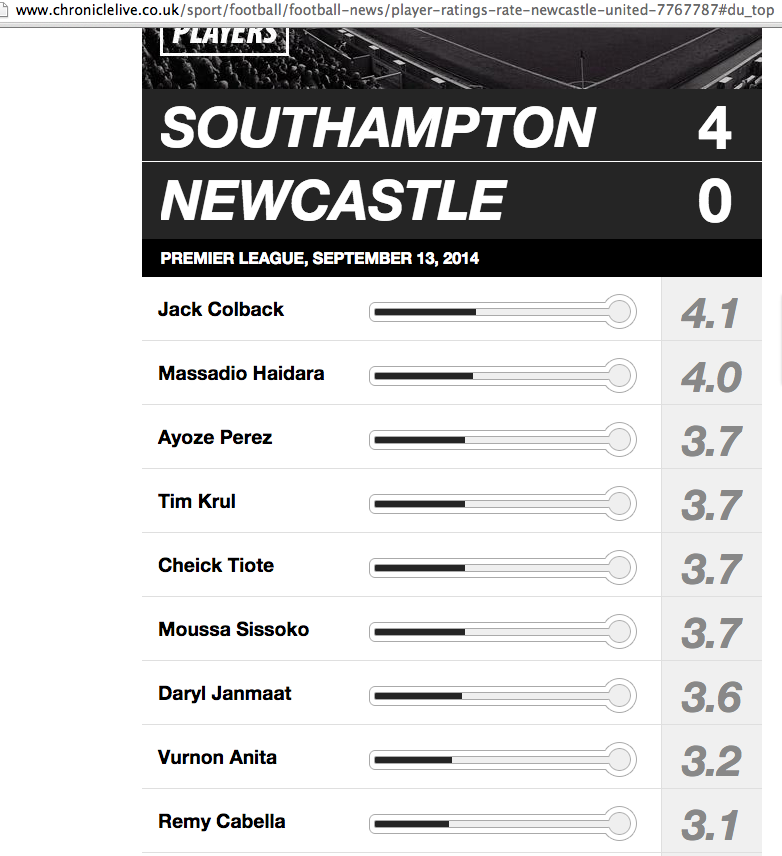Click Massadio Haidara's rating slider knob

(619, 376)
